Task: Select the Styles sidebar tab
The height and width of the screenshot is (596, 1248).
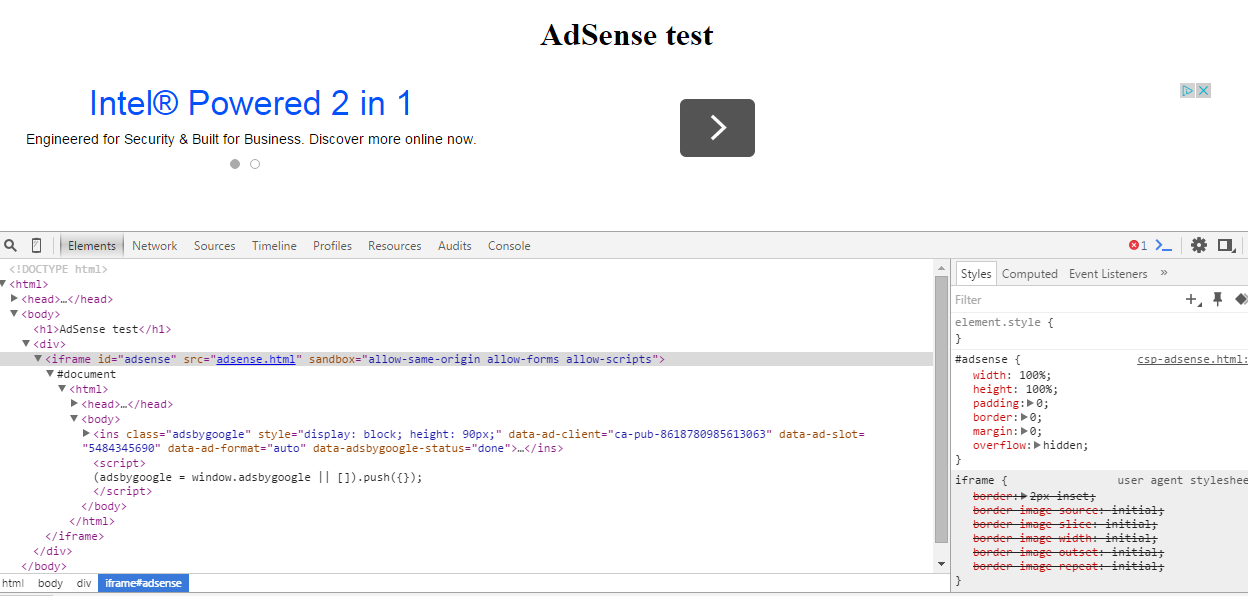Action: click(x=976, y=274)
